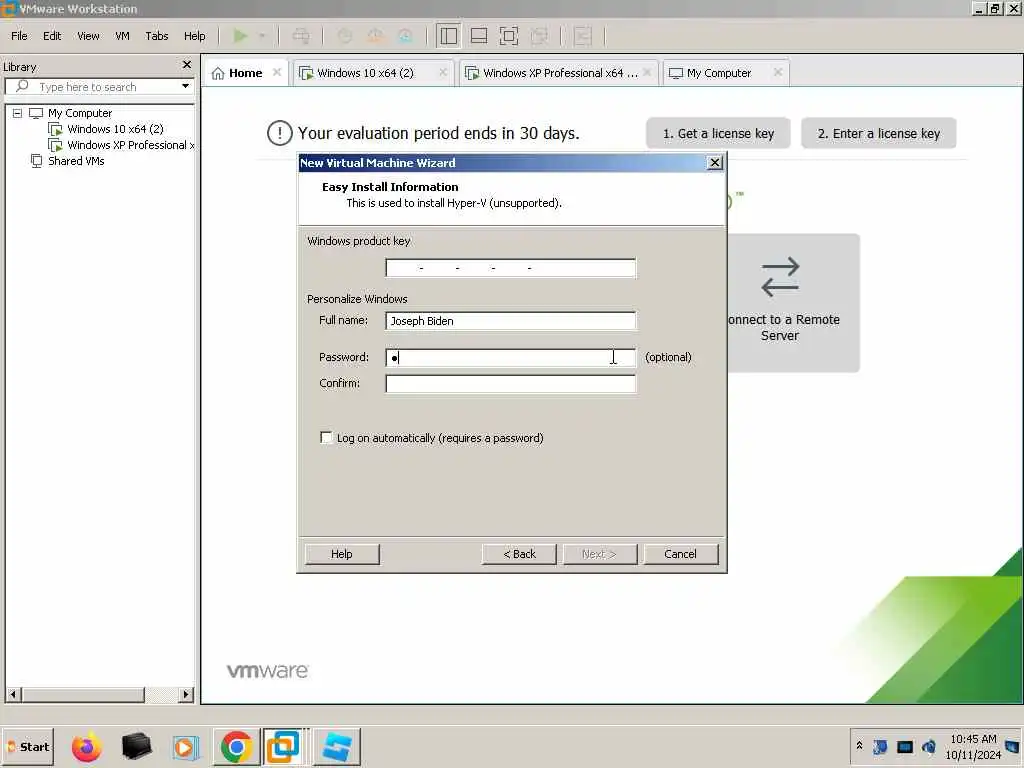Open the File menu
This screenshot has width=1024, height=768.
20,36
